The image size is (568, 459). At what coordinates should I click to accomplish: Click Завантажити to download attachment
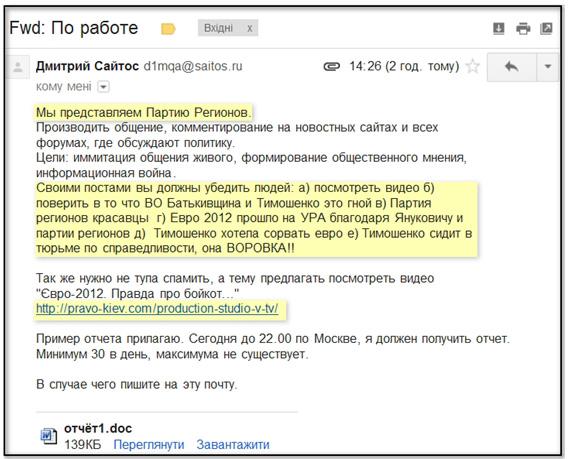233,445
